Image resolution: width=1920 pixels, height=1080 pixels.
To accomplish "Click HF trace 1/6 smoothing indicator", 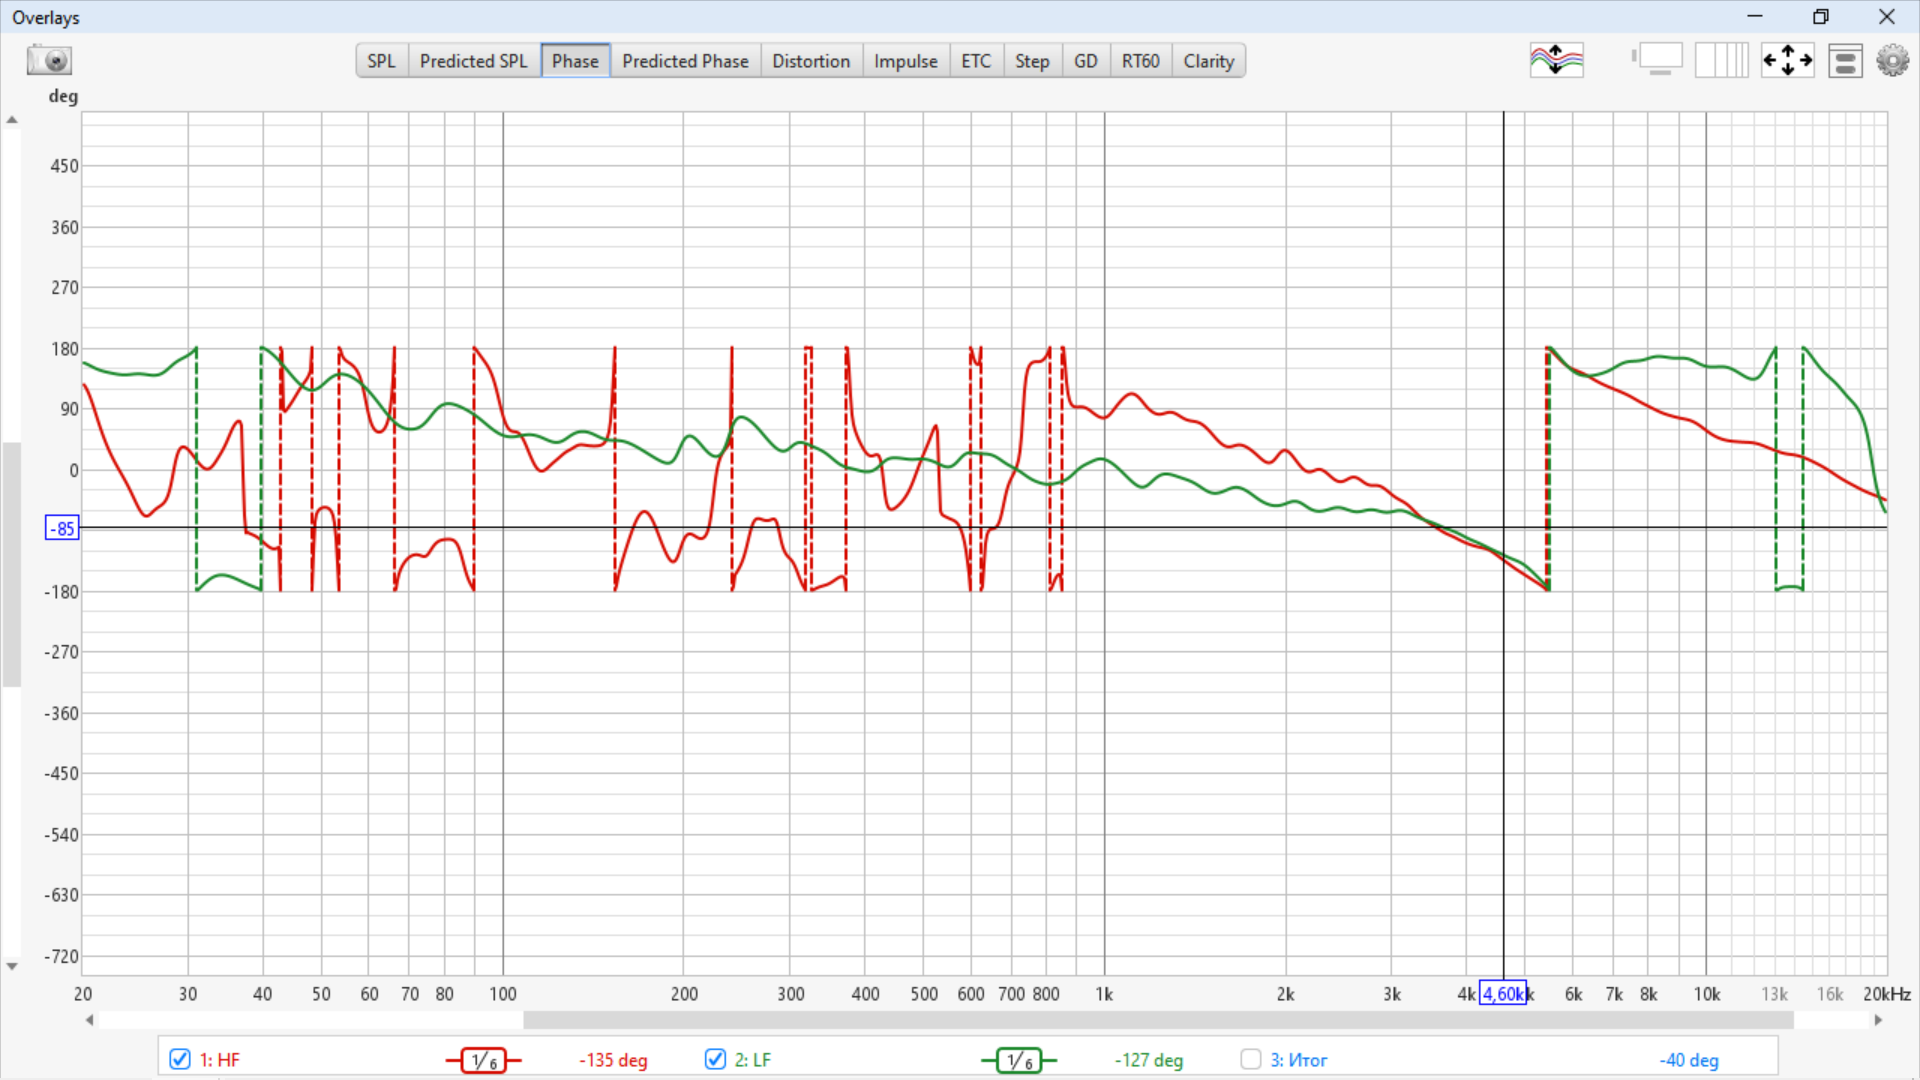I will point(484,1060).
